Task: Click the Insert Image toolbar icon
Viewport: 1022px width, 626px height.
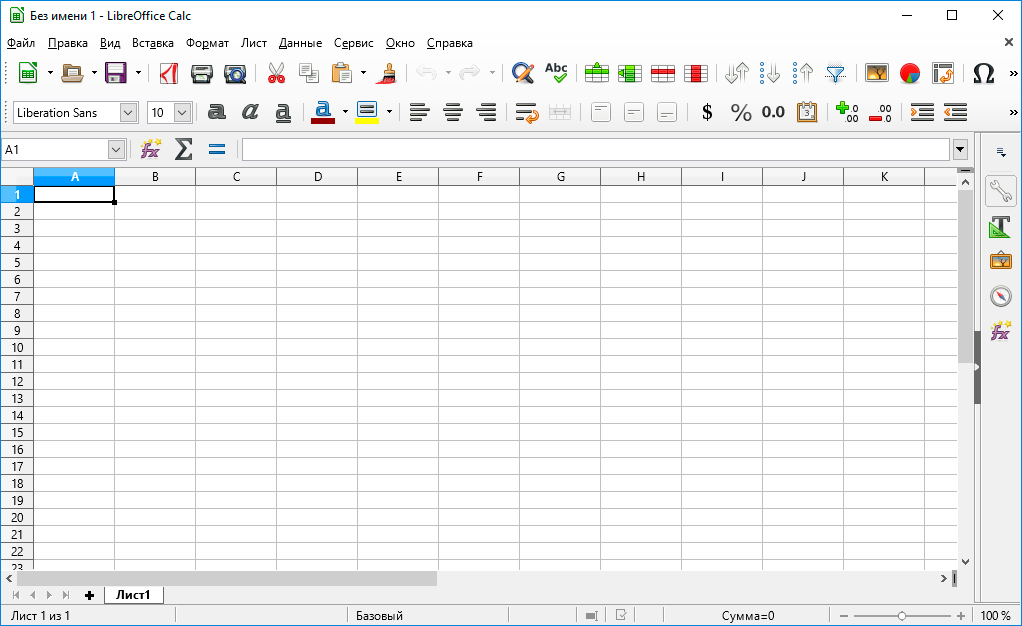Action: 877,73
